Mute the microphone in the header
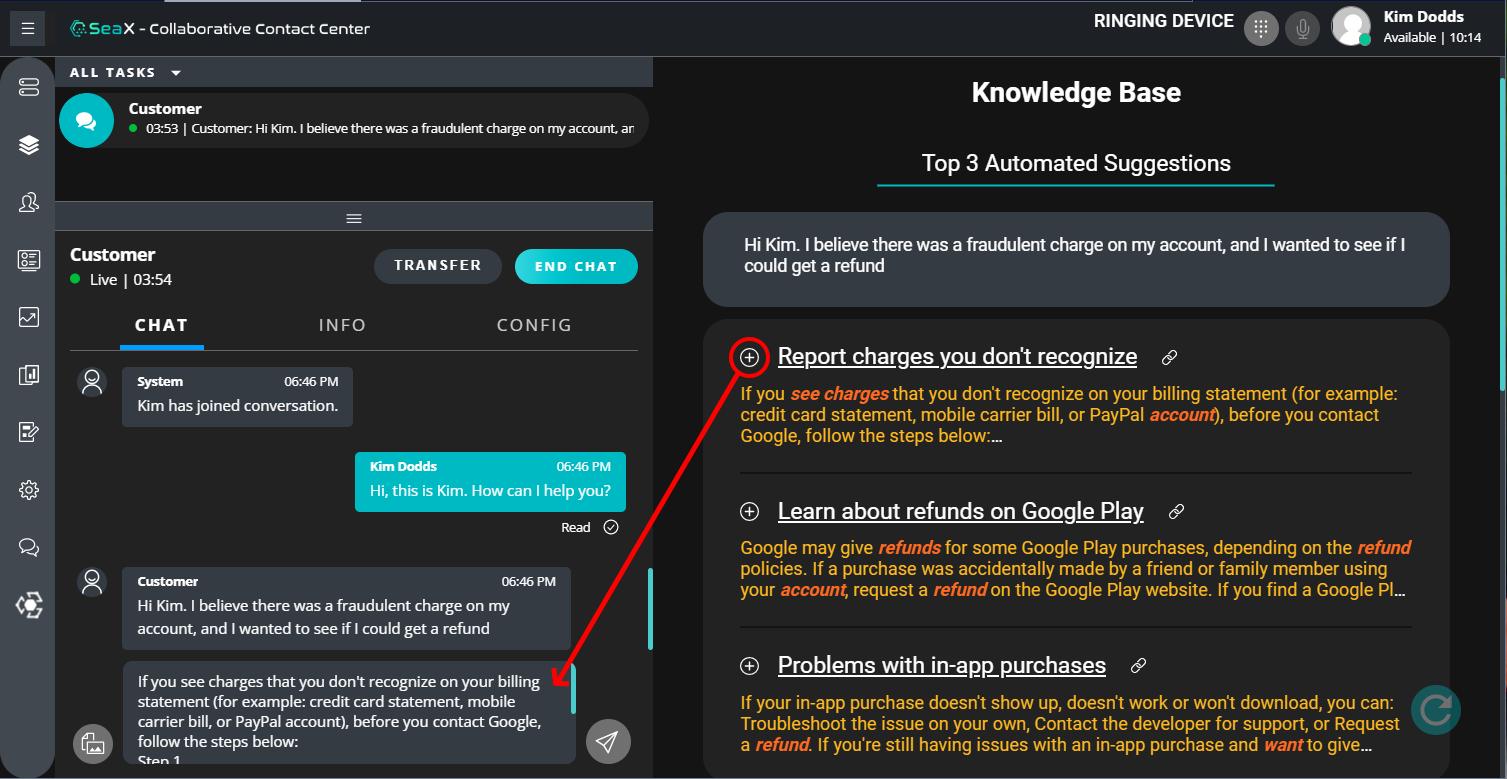This screenshot has height=779, width=1507. [1302, 29]
